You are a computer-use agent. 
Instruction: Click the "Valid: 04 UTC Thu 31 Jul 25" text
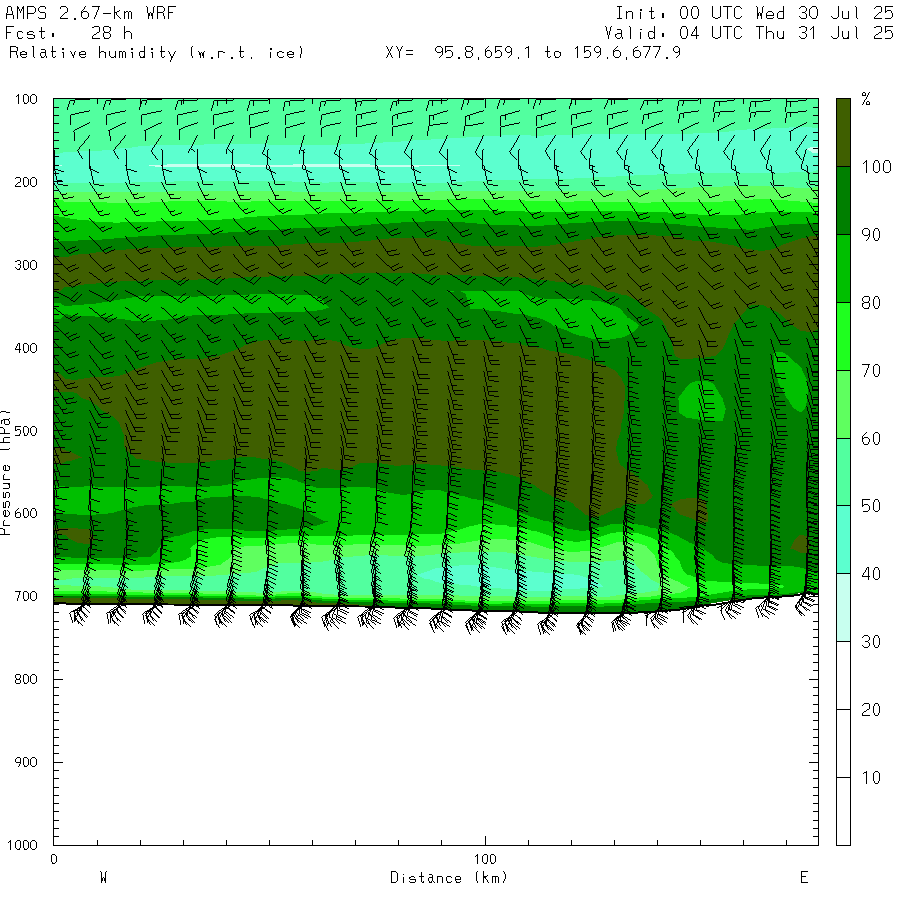tap(749, 33)
